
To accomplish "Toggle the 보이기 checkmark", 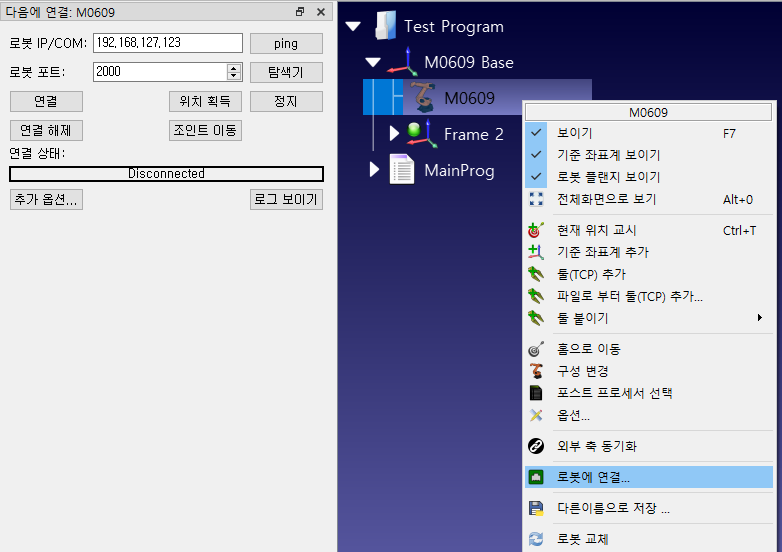I will point(536,133).
